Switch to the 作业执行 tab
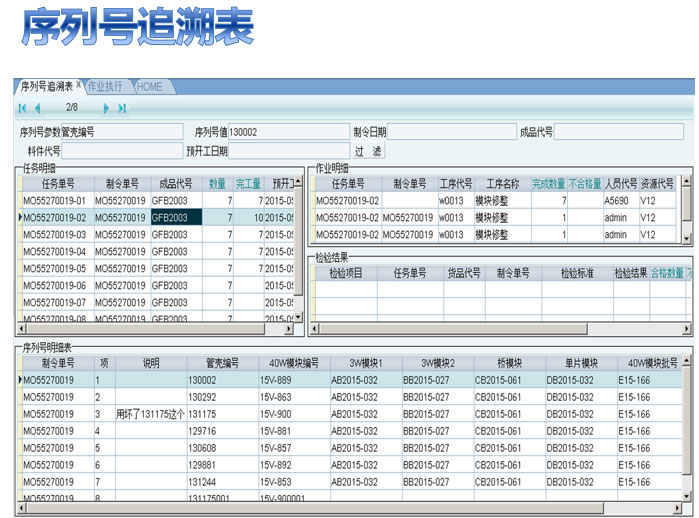Screen dimensions: 699x518 click(106, 87)
